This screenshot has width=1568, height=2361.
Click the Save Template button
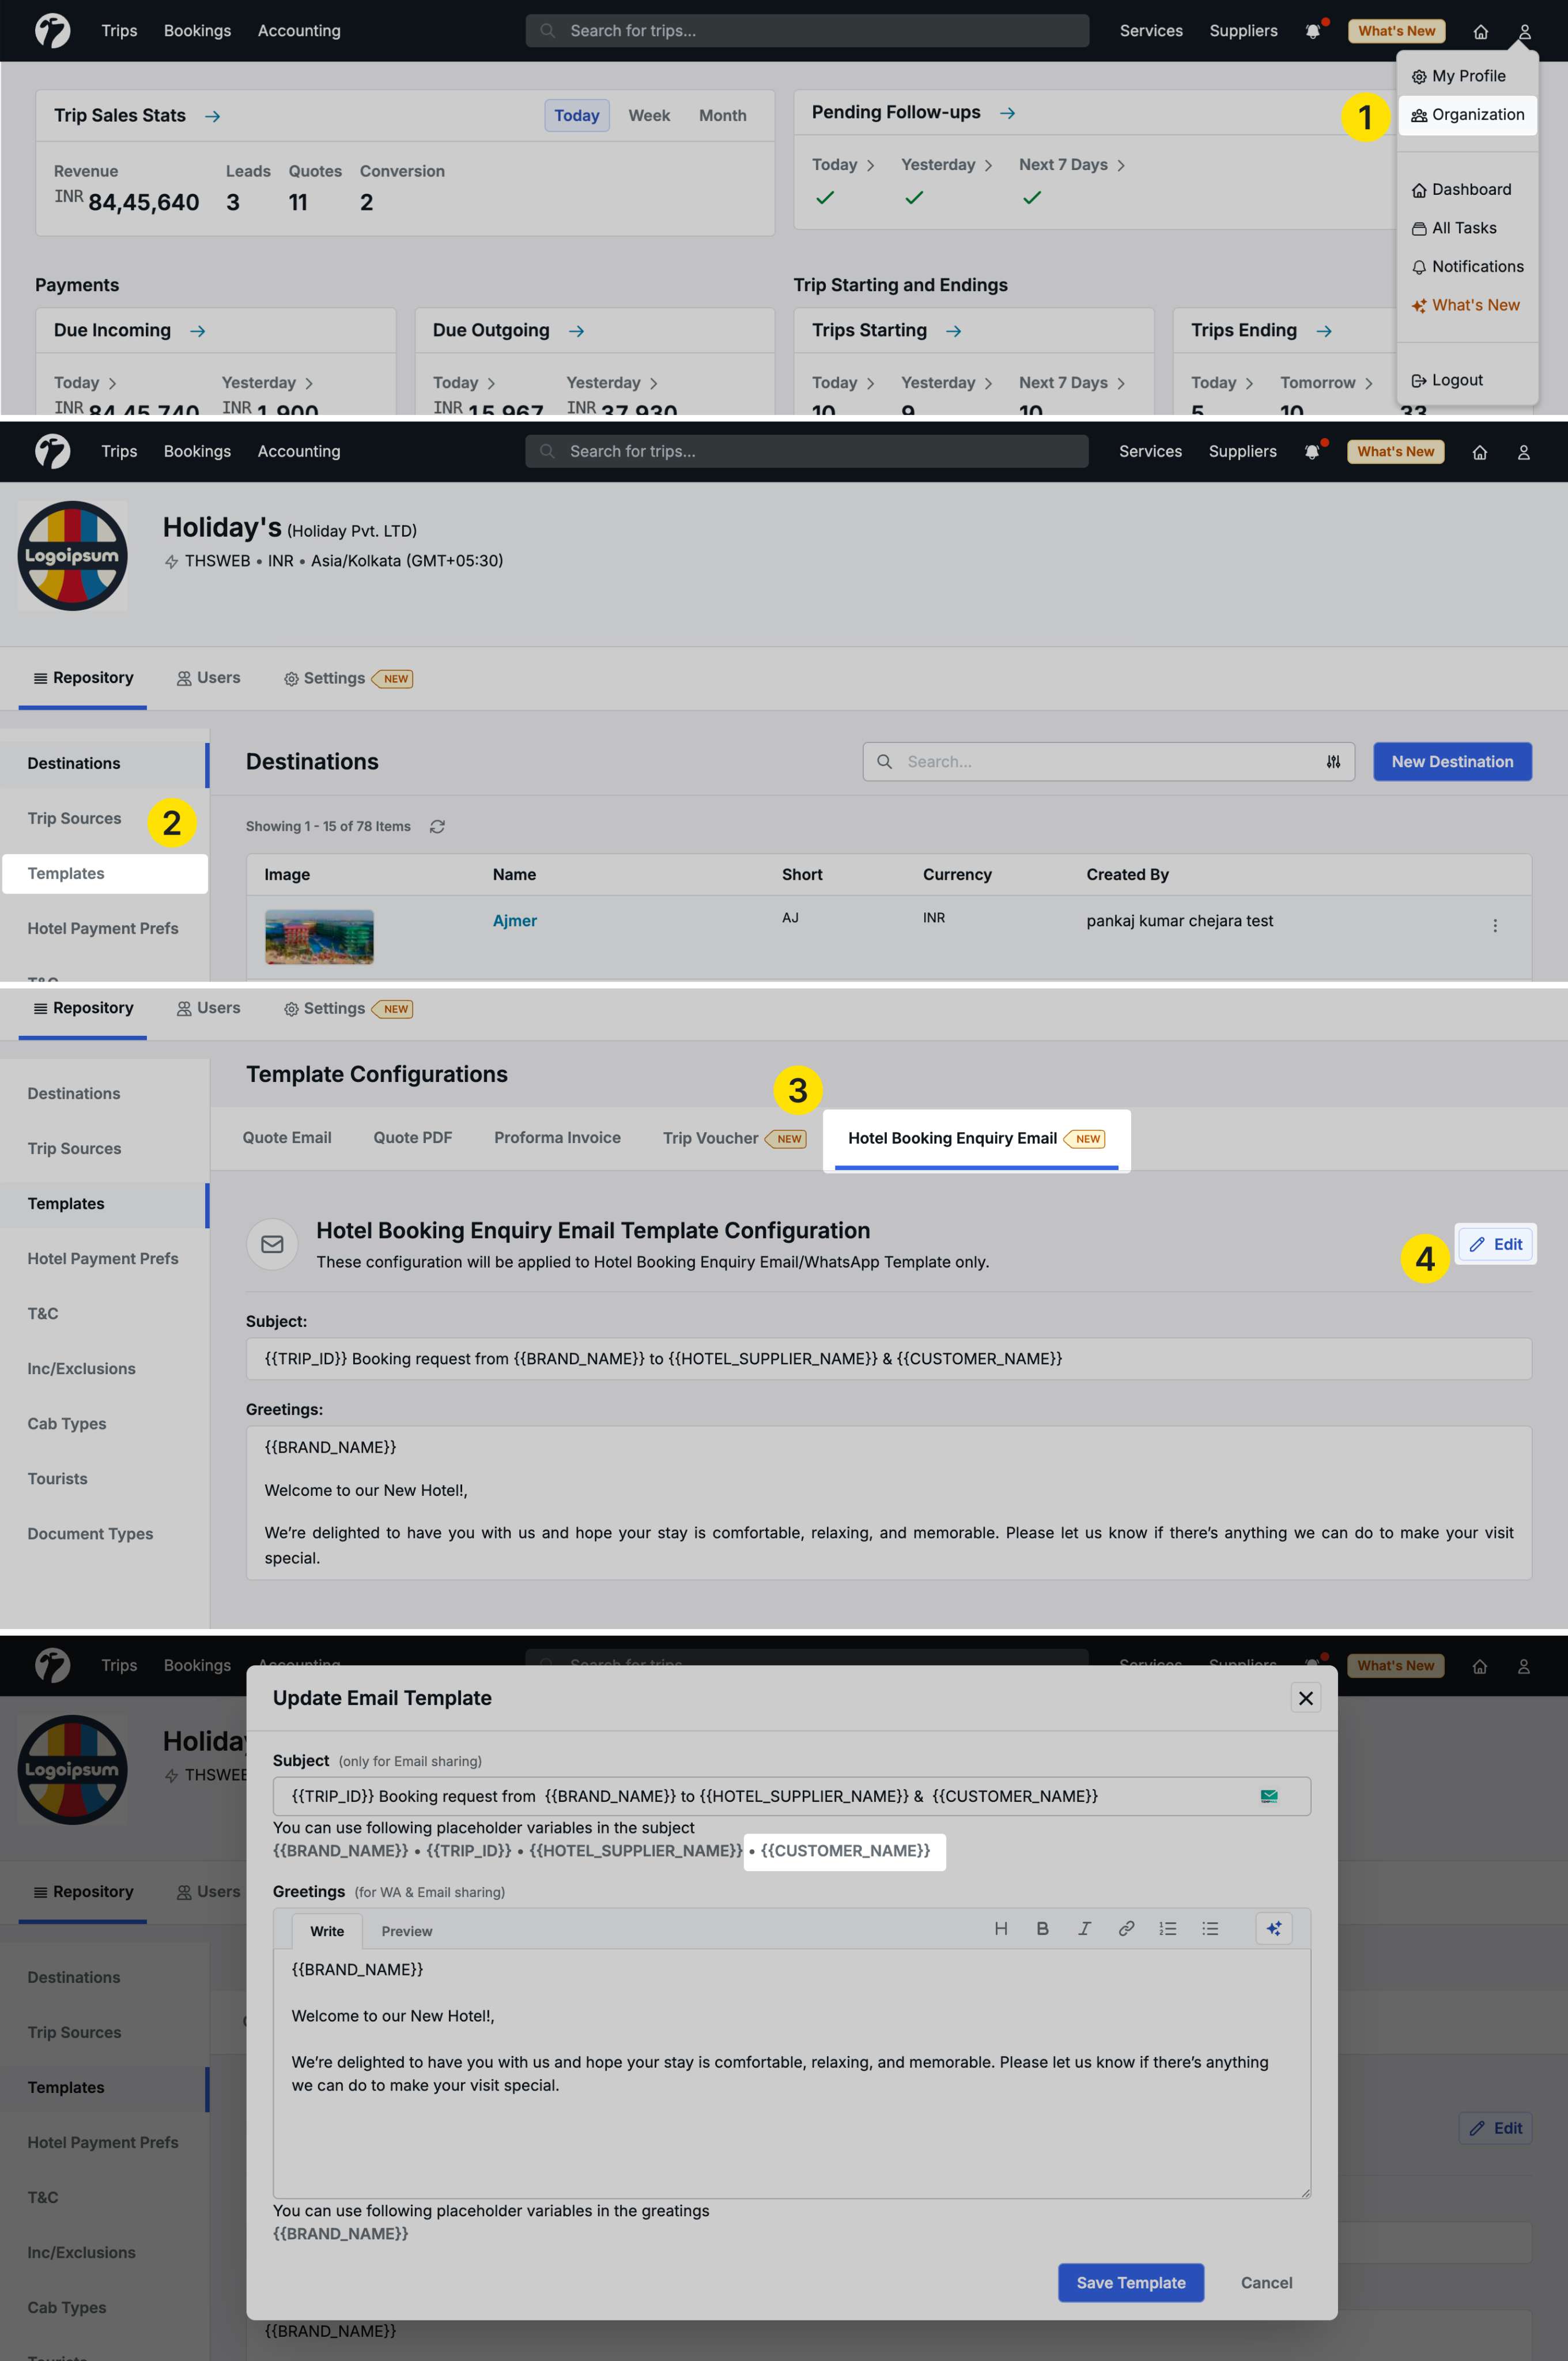coord(1130,2282)
